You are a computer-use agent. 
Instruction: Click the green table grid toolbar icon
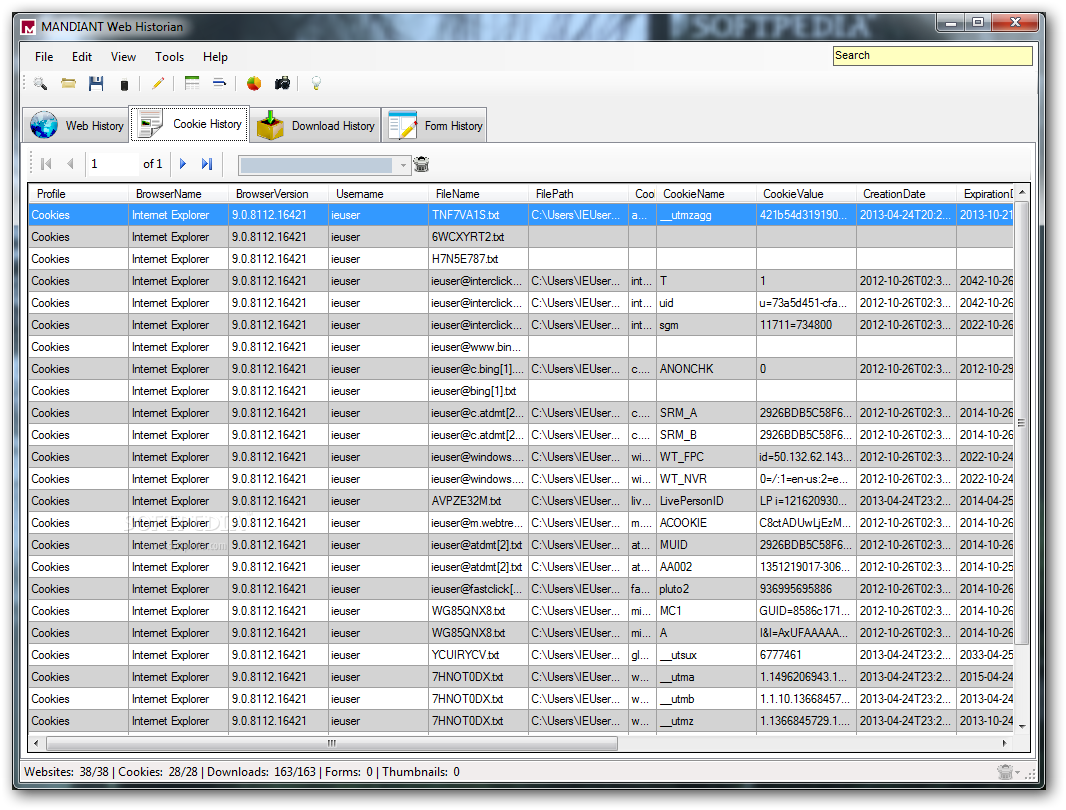pyautogui.click(x=192, y=83)
